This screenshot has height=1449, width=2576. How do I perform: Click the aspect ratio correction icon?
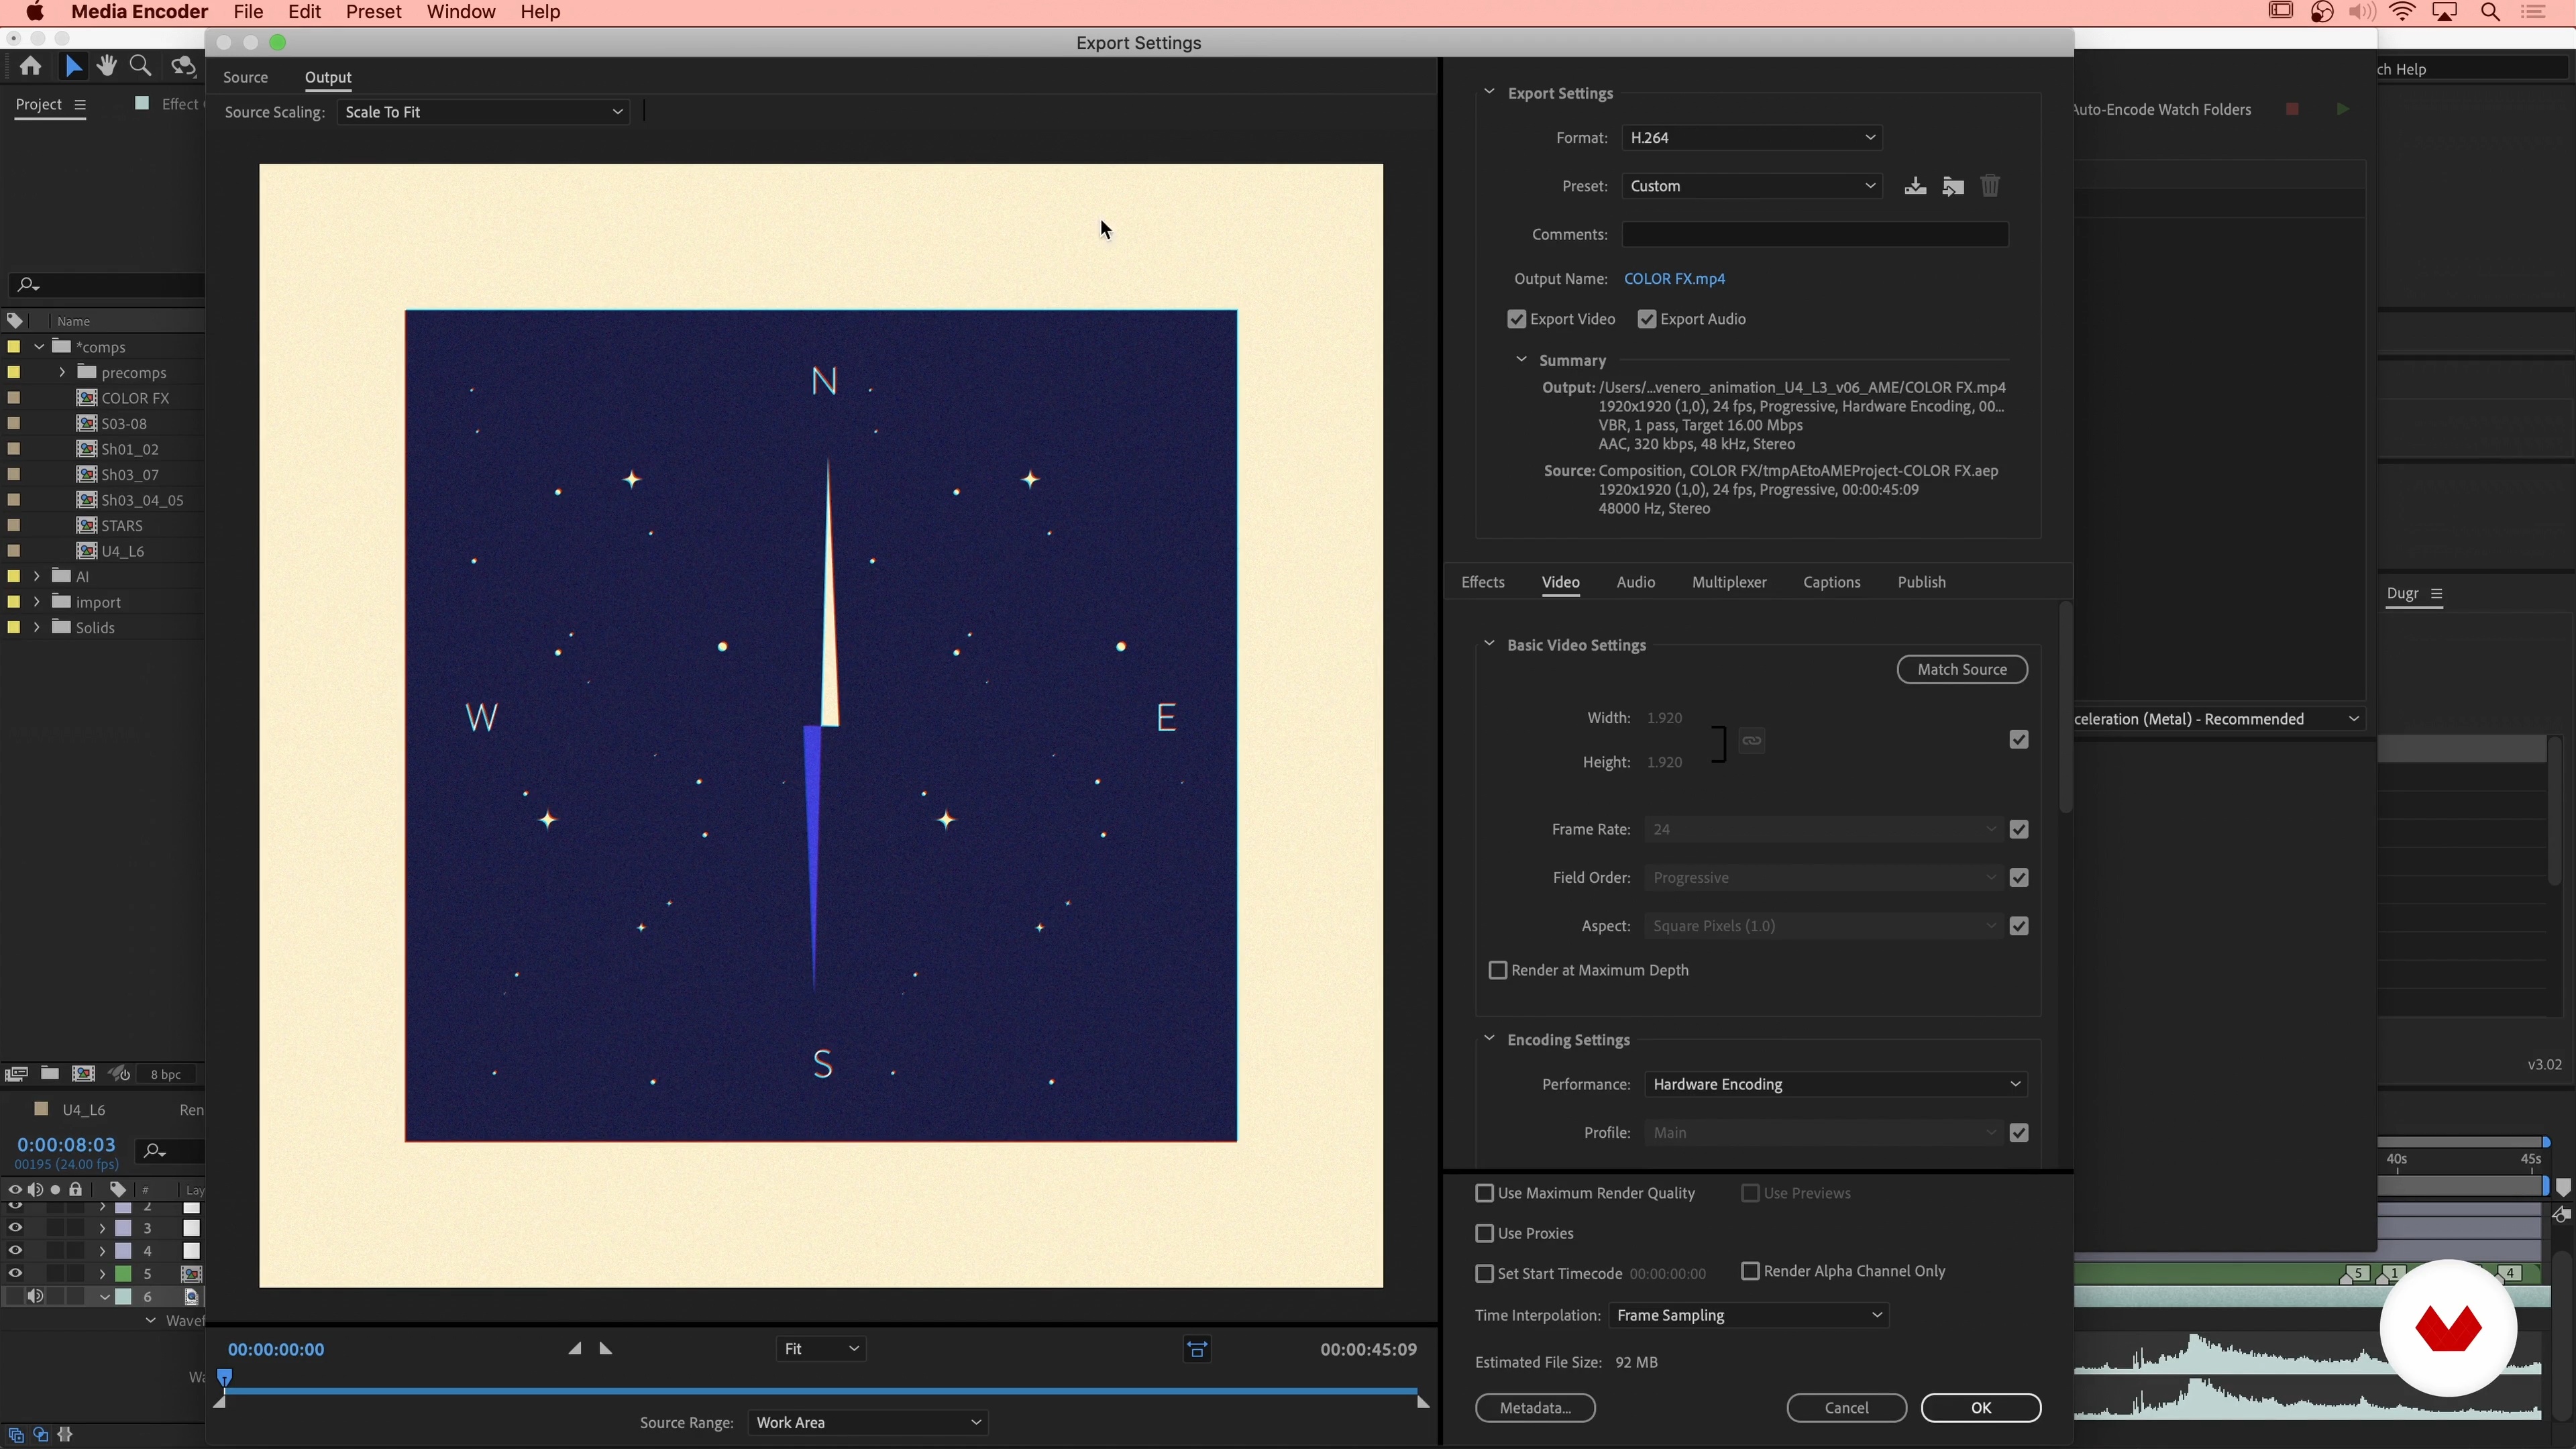coord(1197,1350)
